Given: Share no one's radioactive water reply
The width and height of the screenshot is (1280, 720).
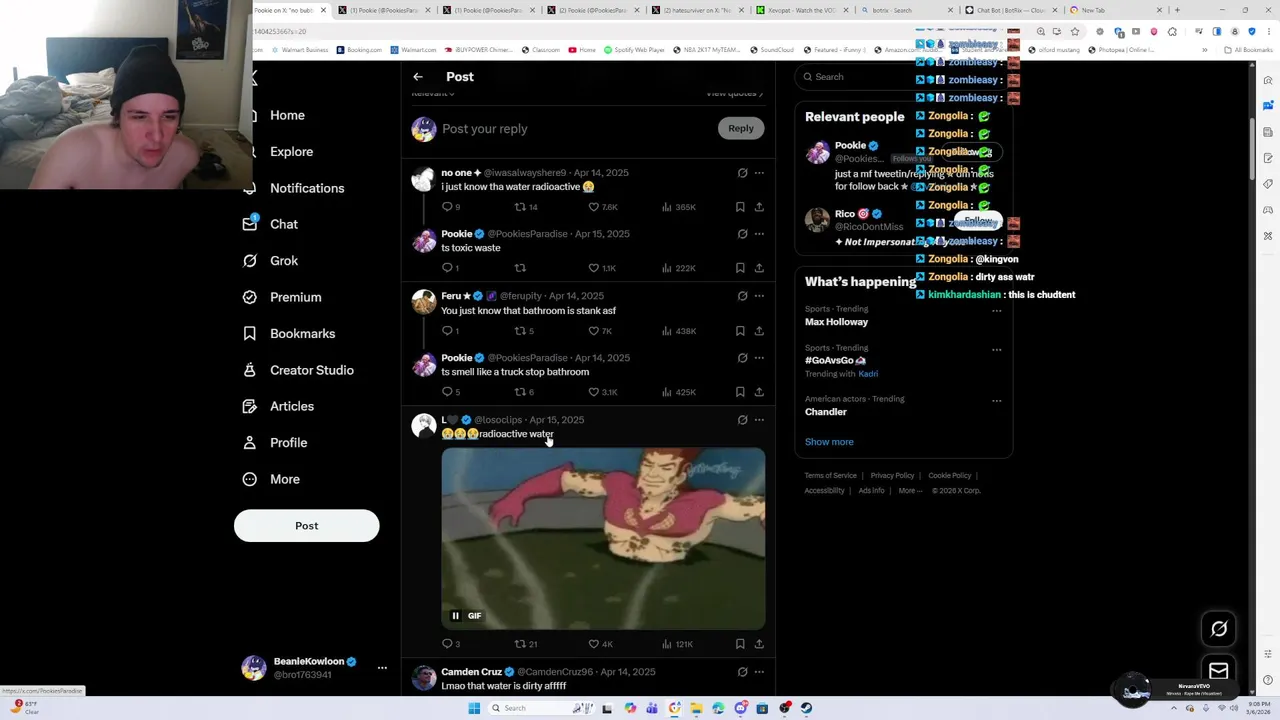Looking at the screenshot, I should [x=759, y=207].
